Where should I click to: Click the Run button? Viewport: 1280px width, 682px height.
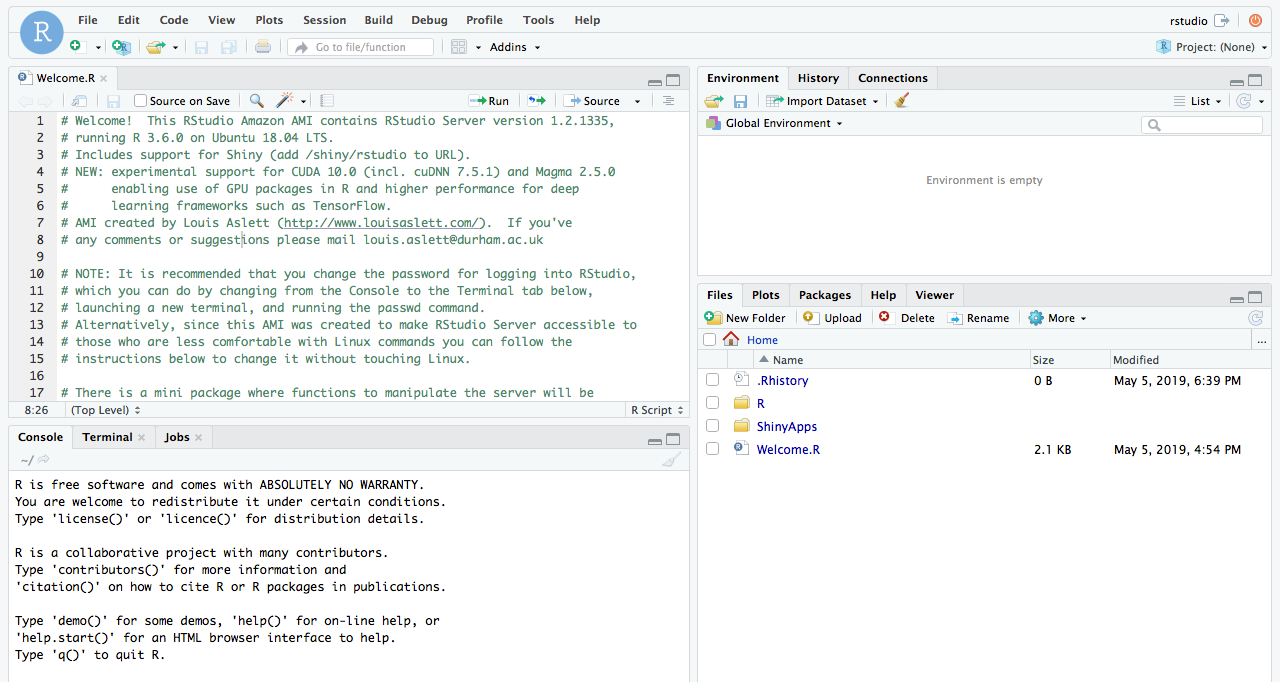pyautogui.click(x=489, y=101)
